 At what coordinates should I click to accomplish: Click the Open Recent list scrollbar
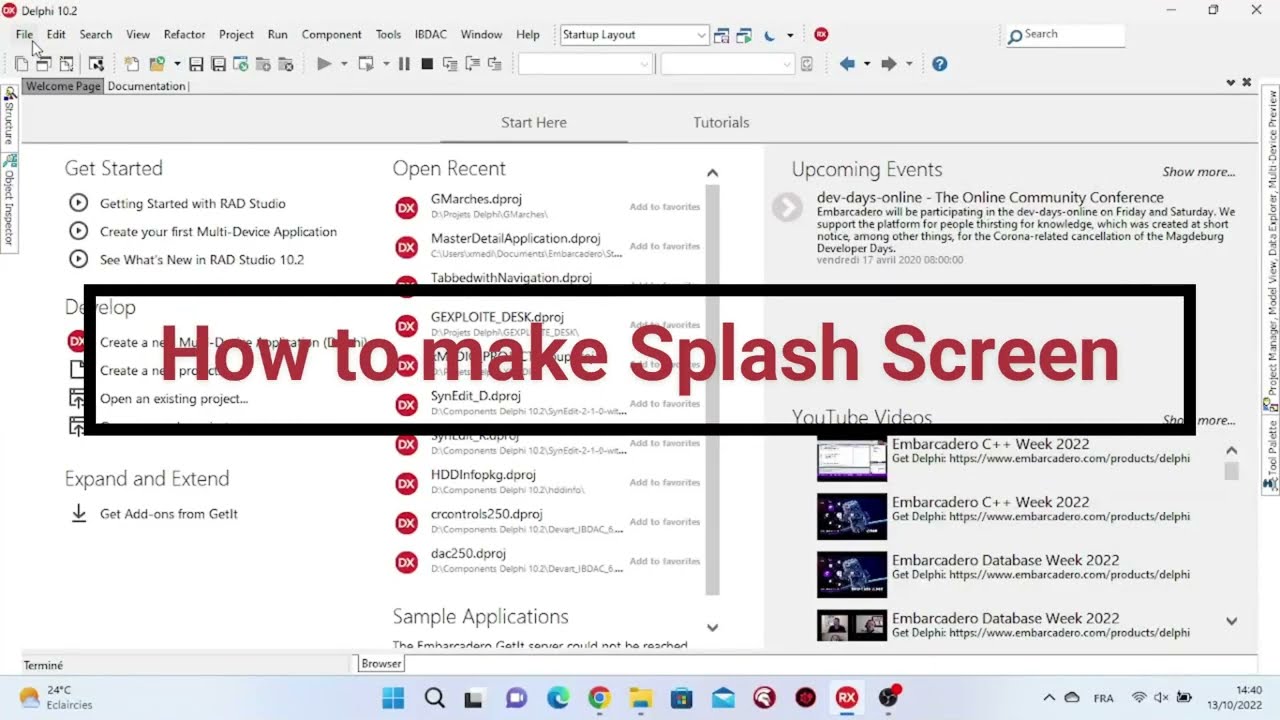712,389
